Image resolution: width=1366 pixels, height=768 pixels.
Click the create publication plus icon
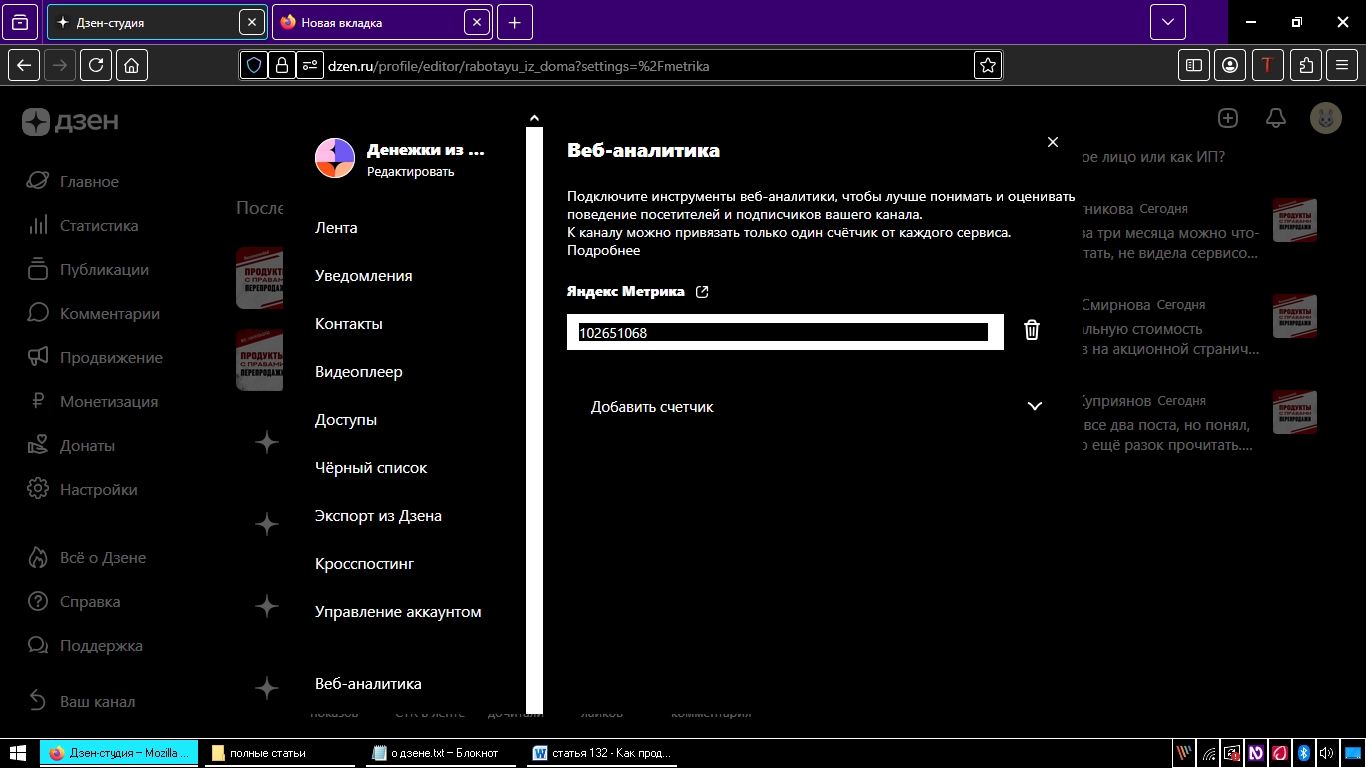click(1228, 118)
